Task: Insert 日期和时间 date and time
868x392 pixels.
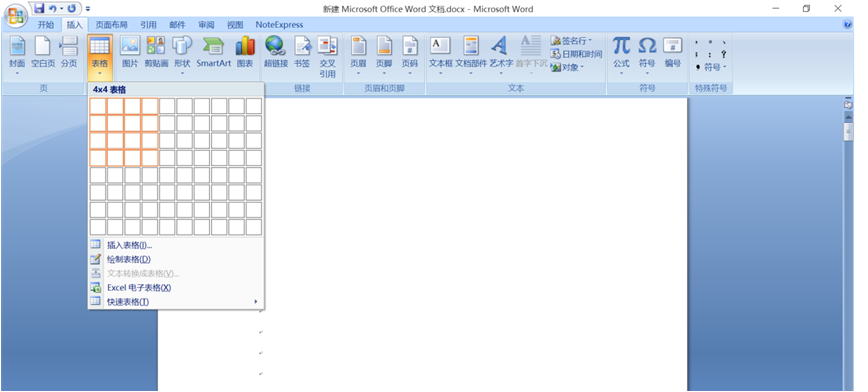Action: tap(576, 54)
